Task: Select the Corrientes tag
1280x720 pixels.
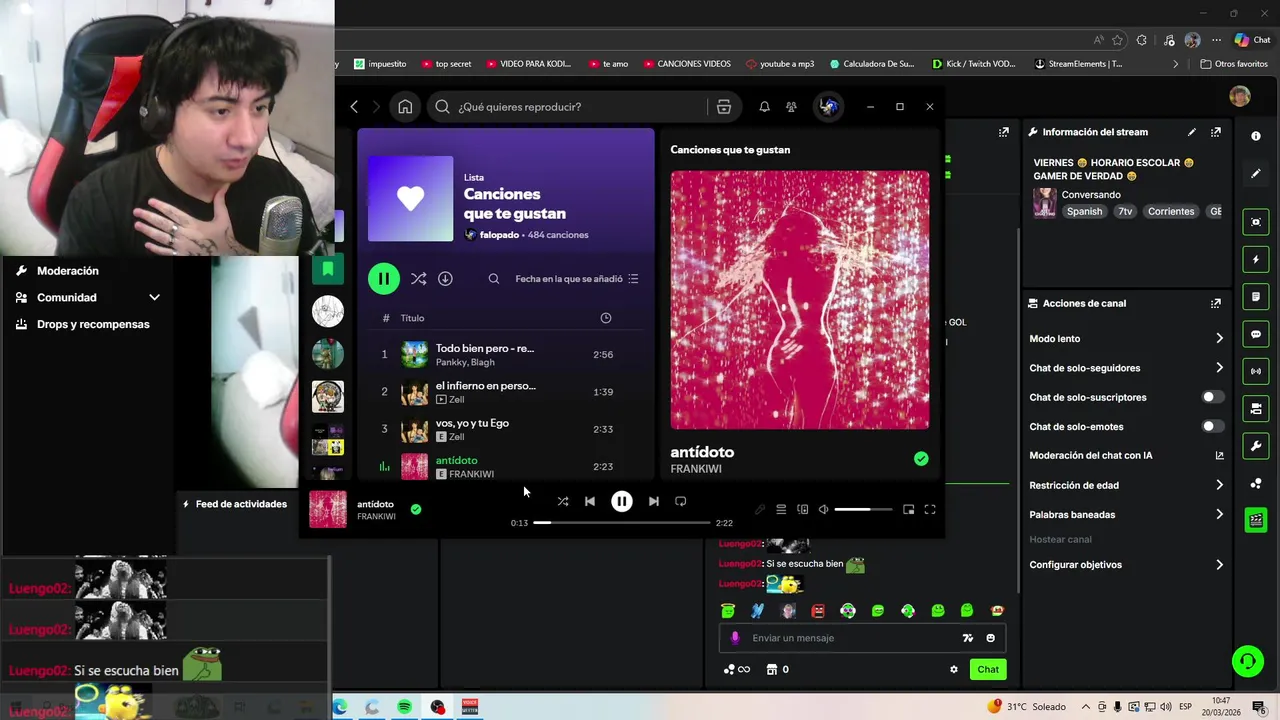Action: [1171, 212]
